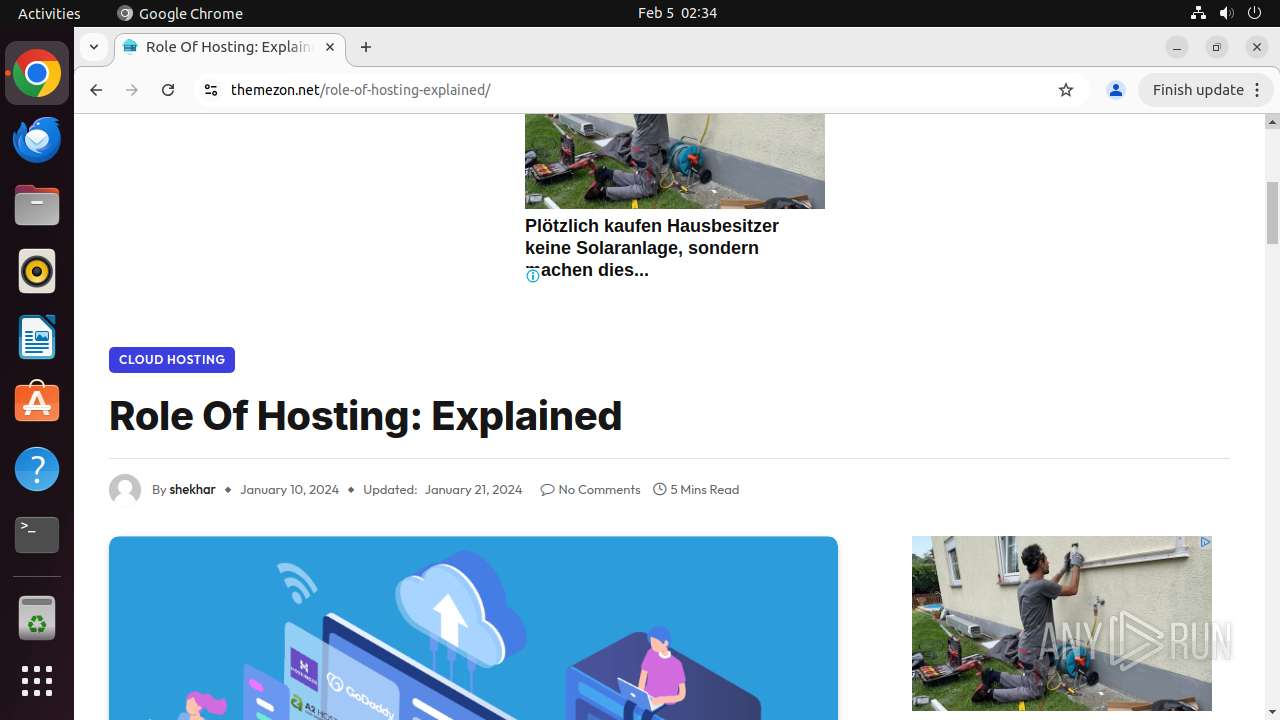The width and height of the screenshot is (1280, 720).
Task: Click the CLOUD HOSTING category badge
Action: click(x=172, y=360)
